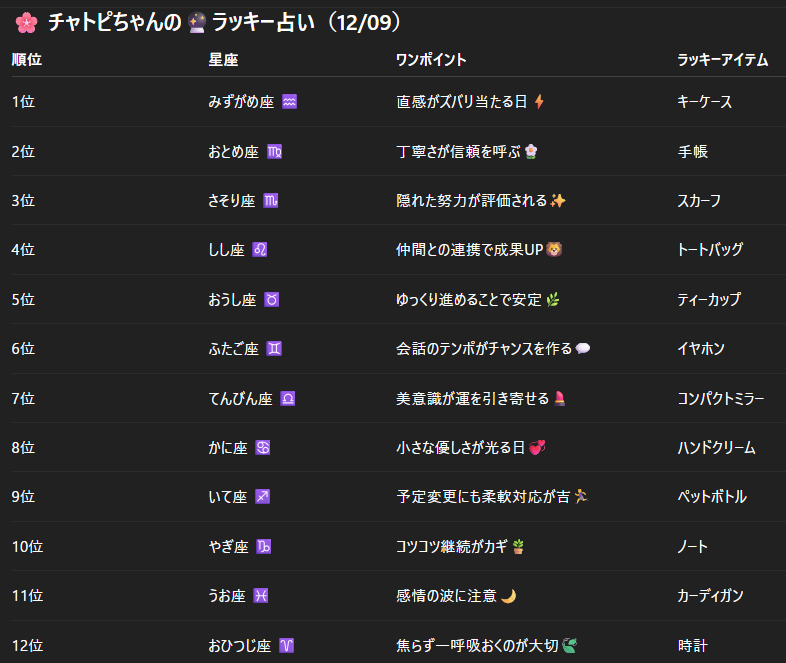
Task: Click the ワンポイント column header
Action: 431,60
